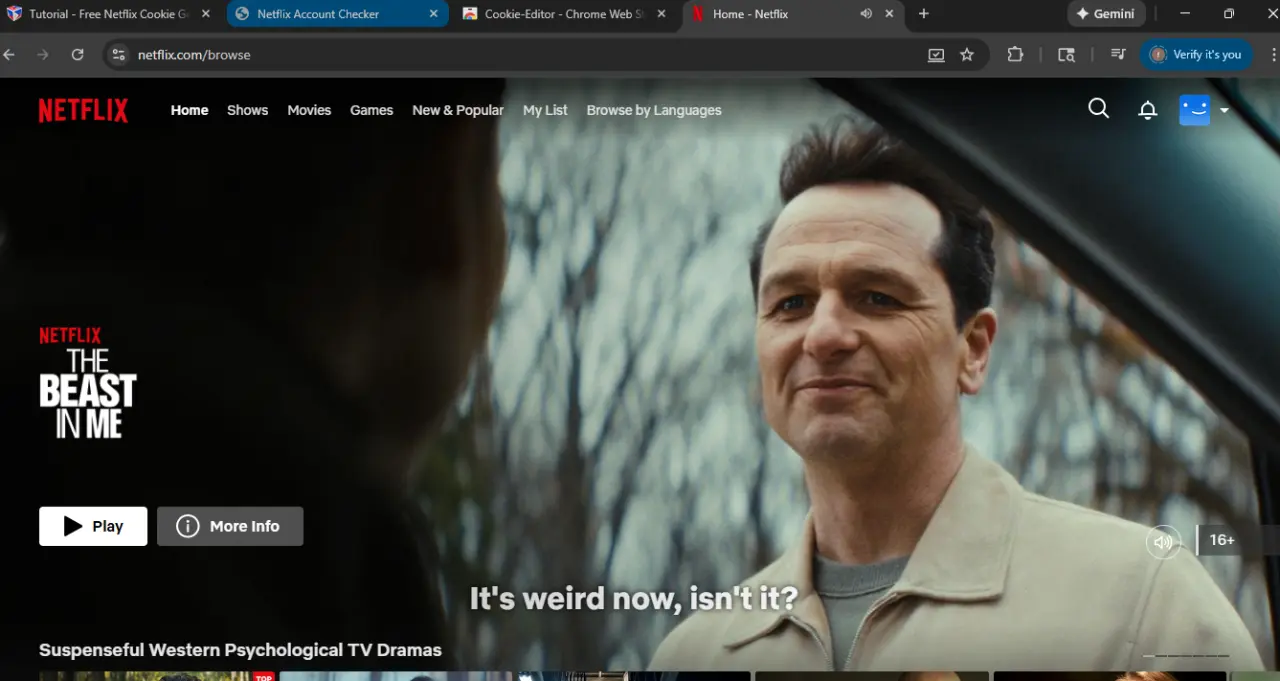Open My List page
This screenshot has width=1280, height=681.
pyautogui.click(x=545, y=110)
